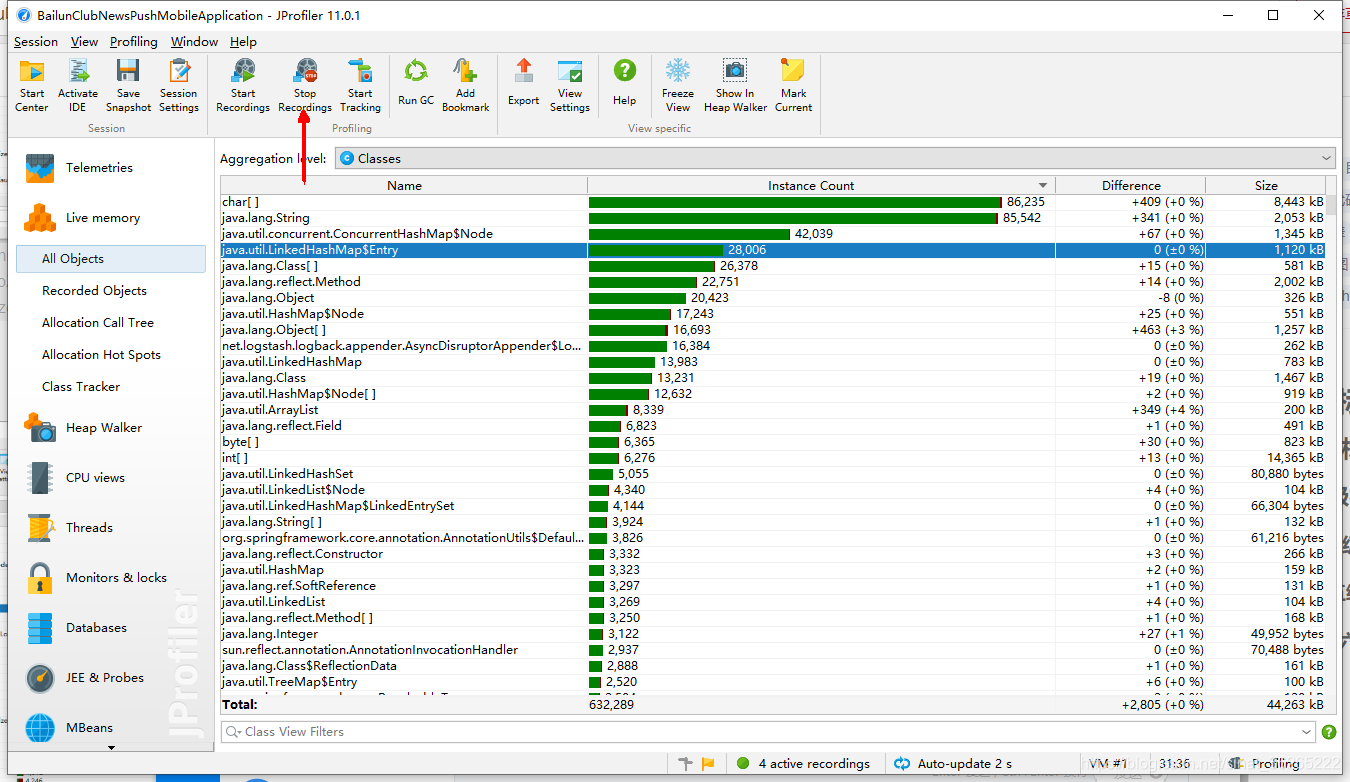Run GC from the toolbar
Image resolution: width=1350 pixels, height=782 pixels.
click(x=416, y=82)
